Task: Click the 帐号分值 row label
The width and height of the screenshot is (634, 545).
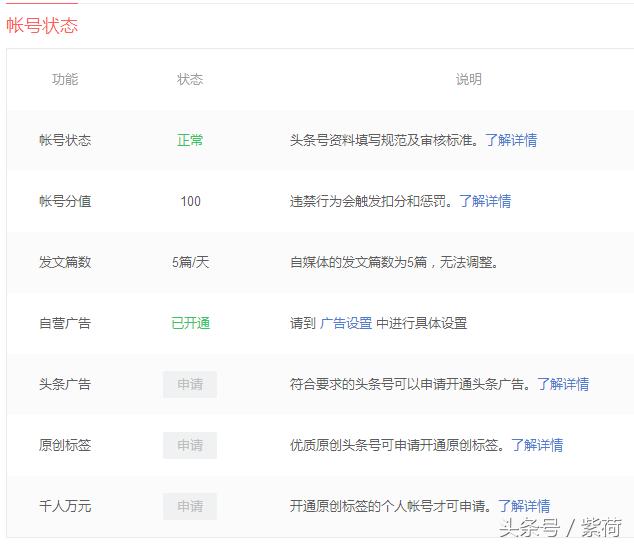Action: point(65,201)
